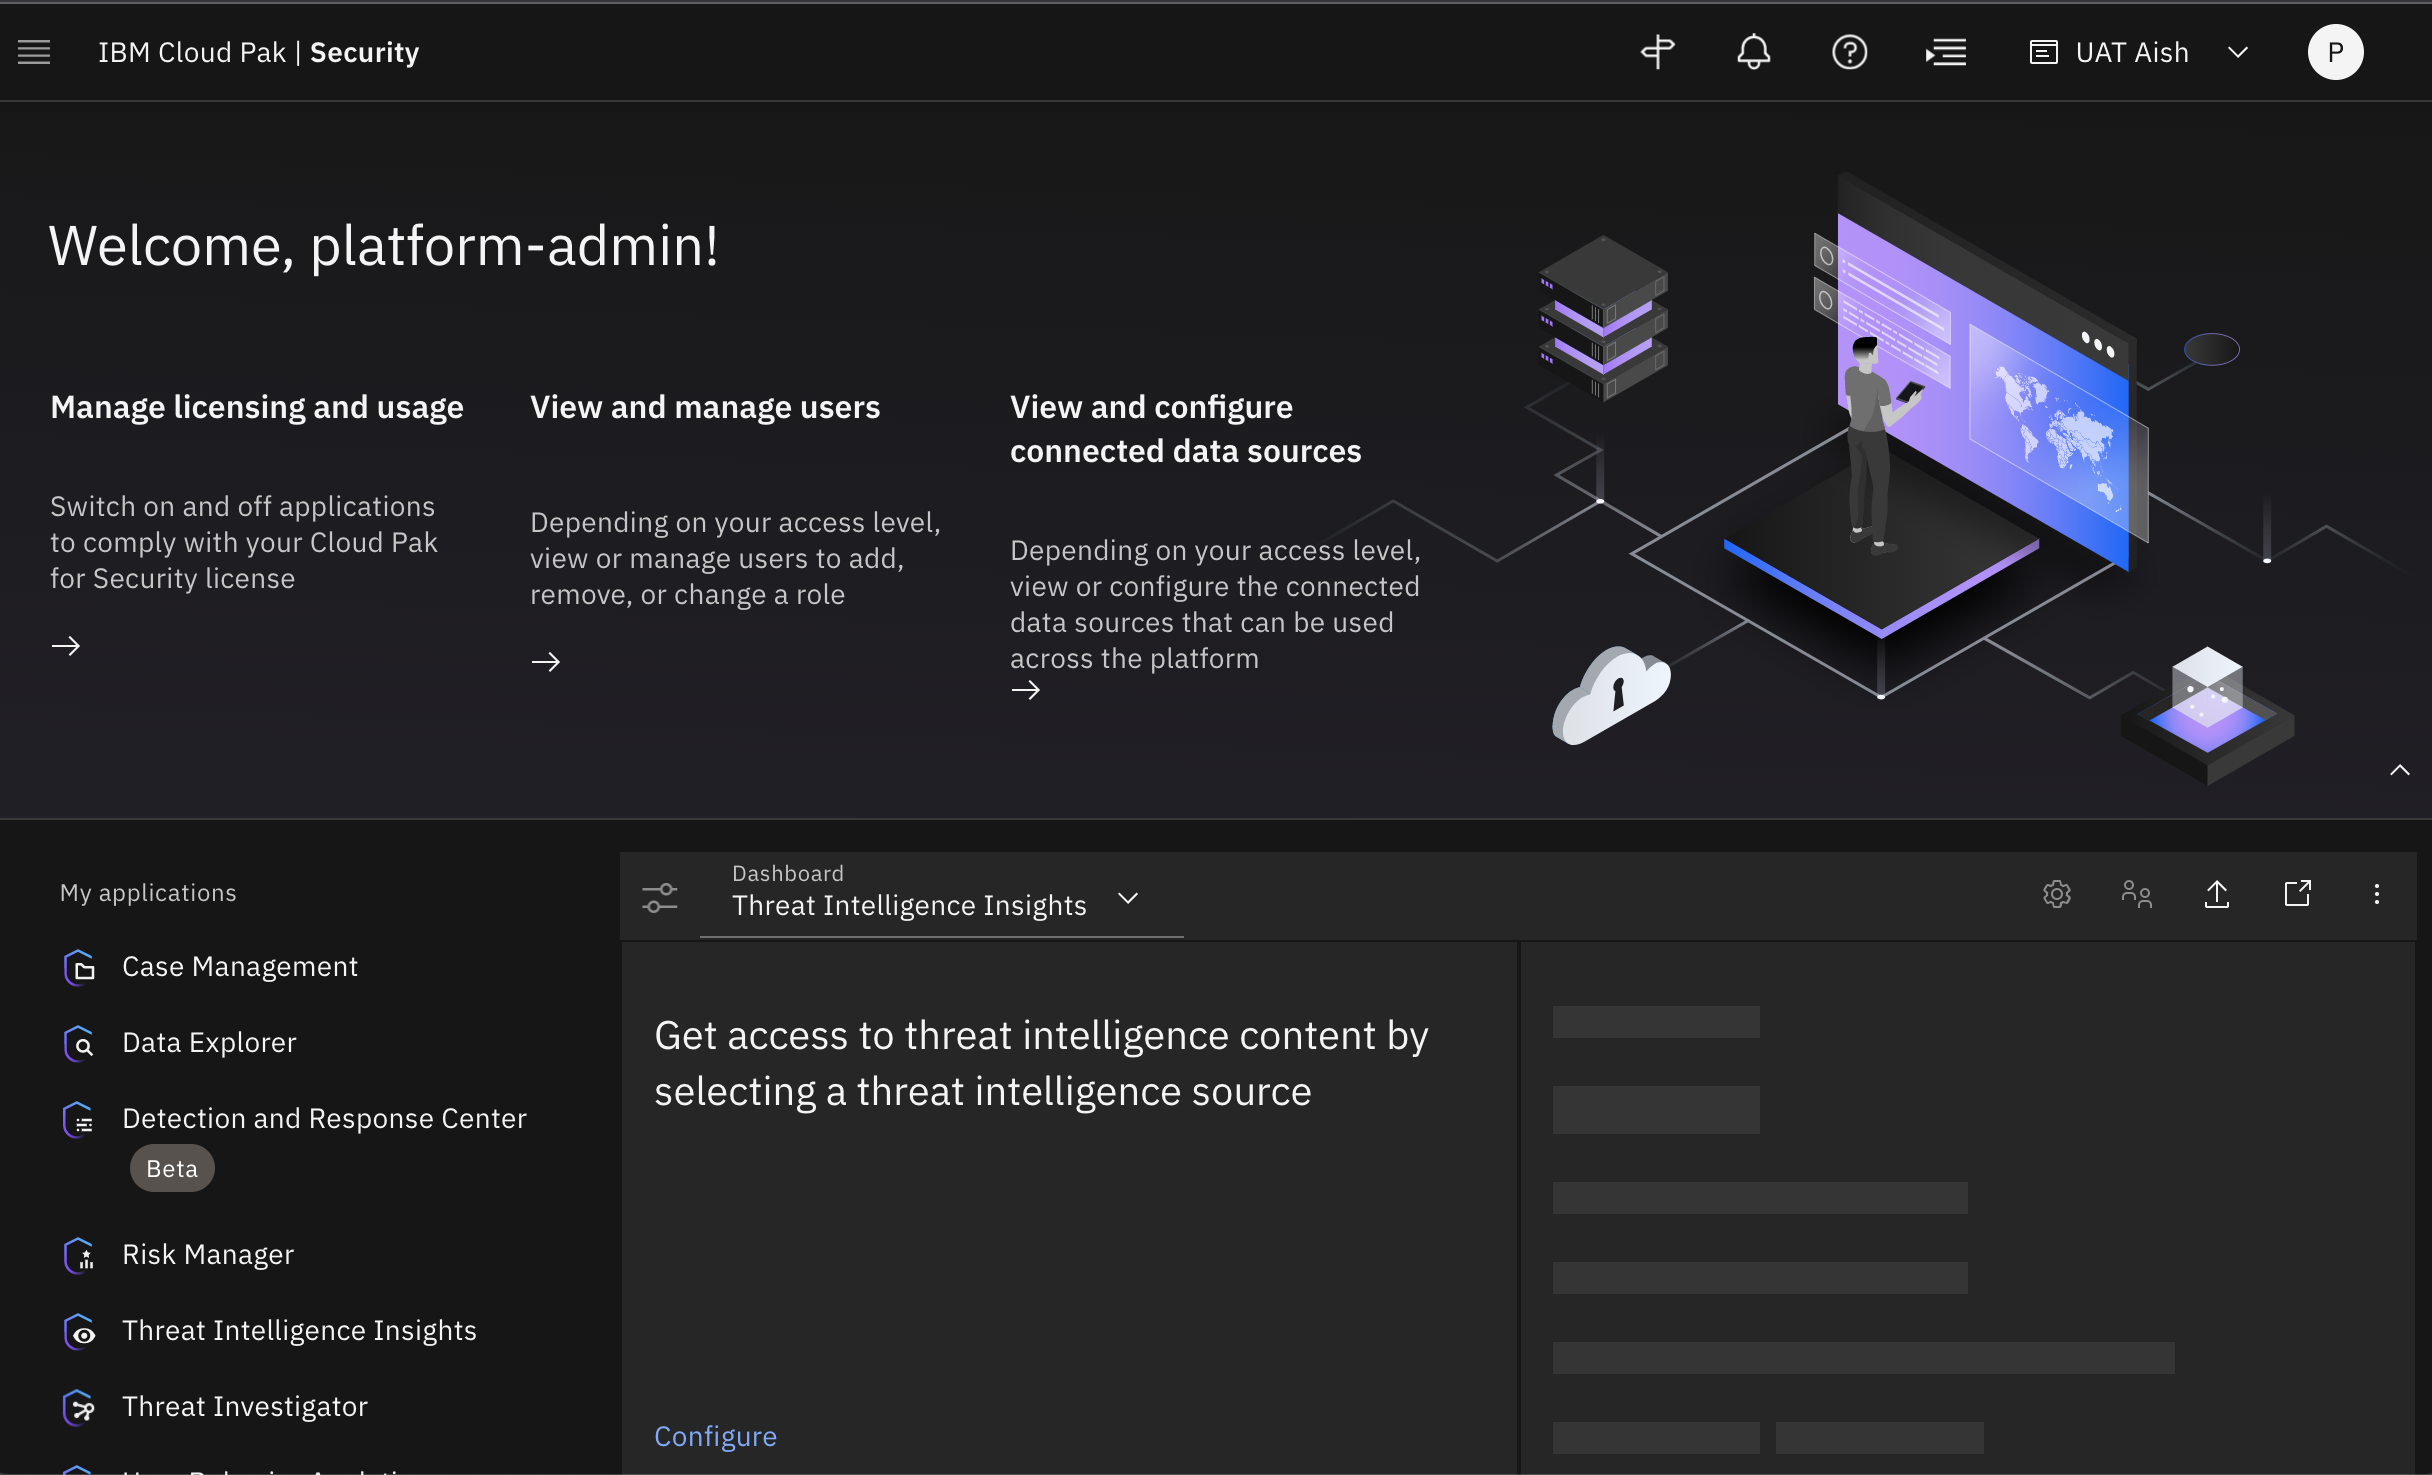Viewport: 2432px width, 1475px height.
Task: Click the IBM Cloud Pak Security title
Action: tap(258, 52)
